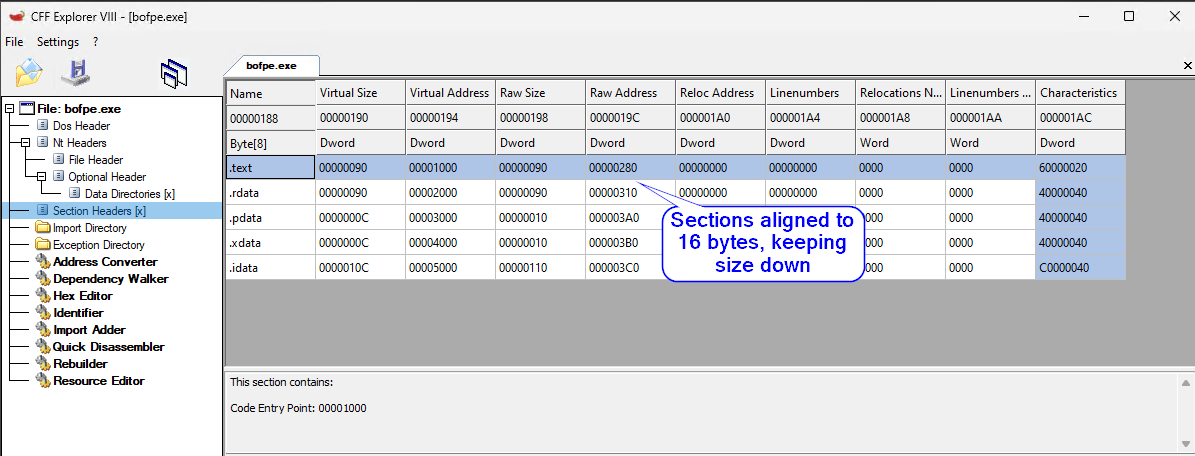Click Raw Size value 00000110
1195x456 pixels.
click(x=540, y=267)
